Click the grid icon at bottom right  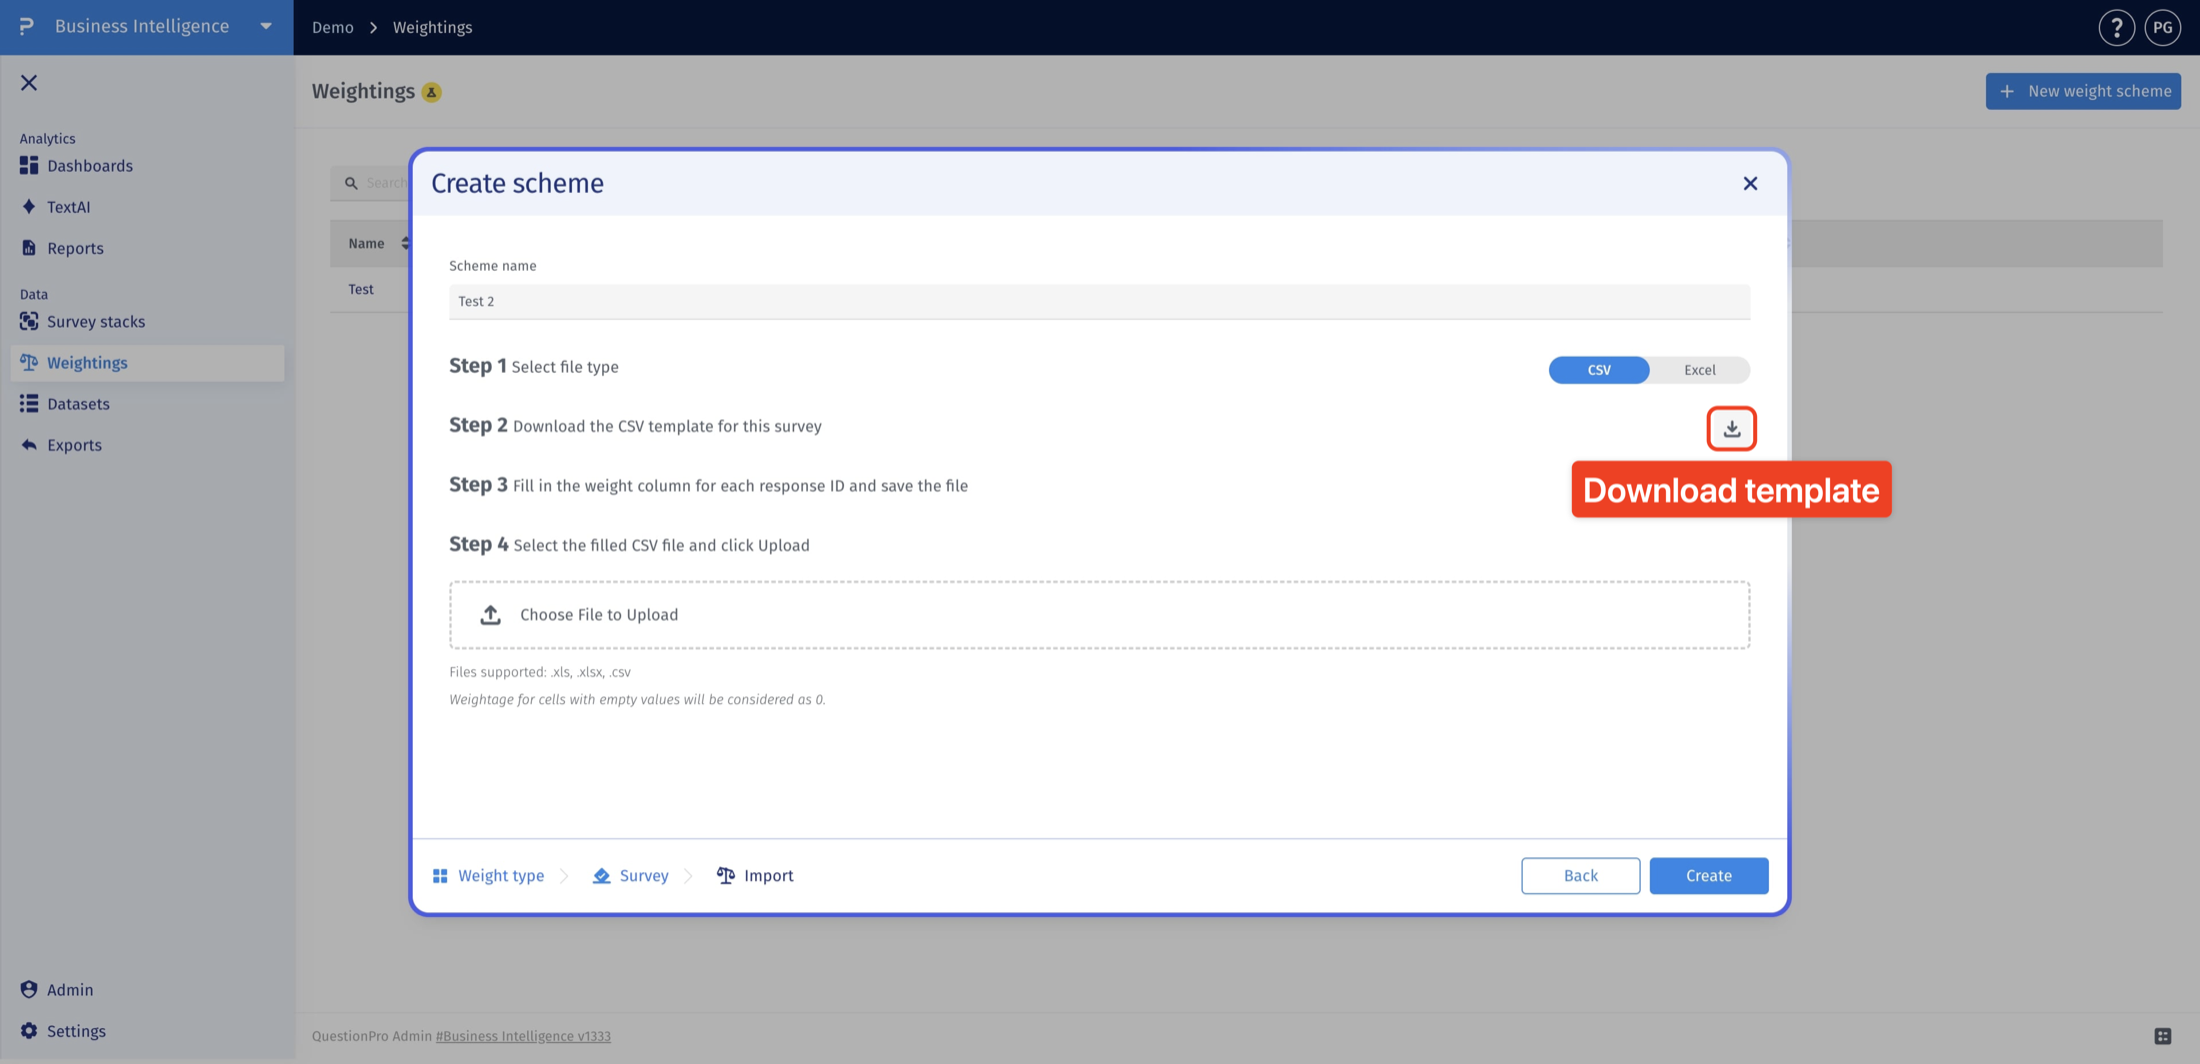click(2162, 1036)
